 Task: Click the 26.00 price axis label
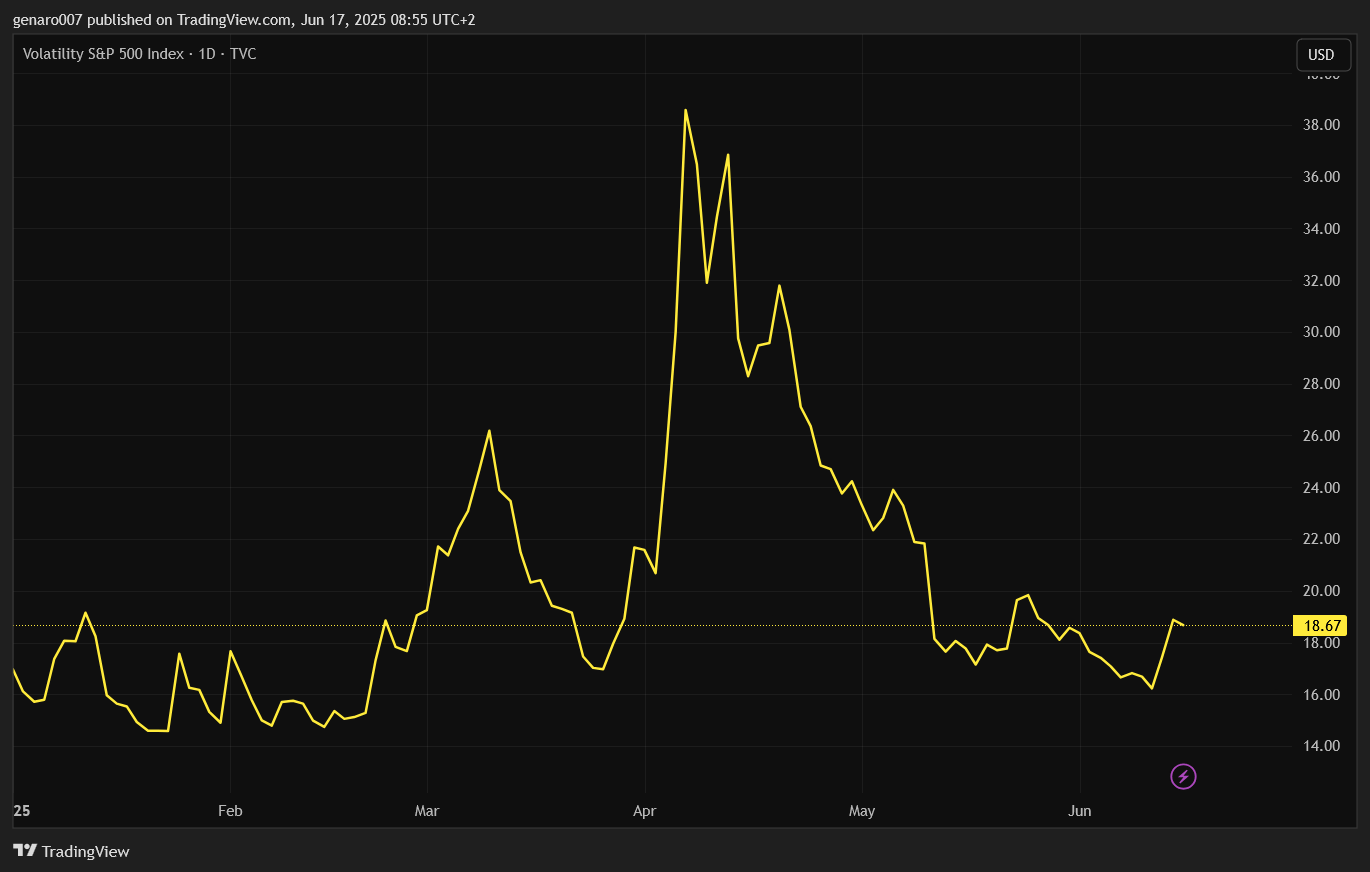tap(1322, 436)
